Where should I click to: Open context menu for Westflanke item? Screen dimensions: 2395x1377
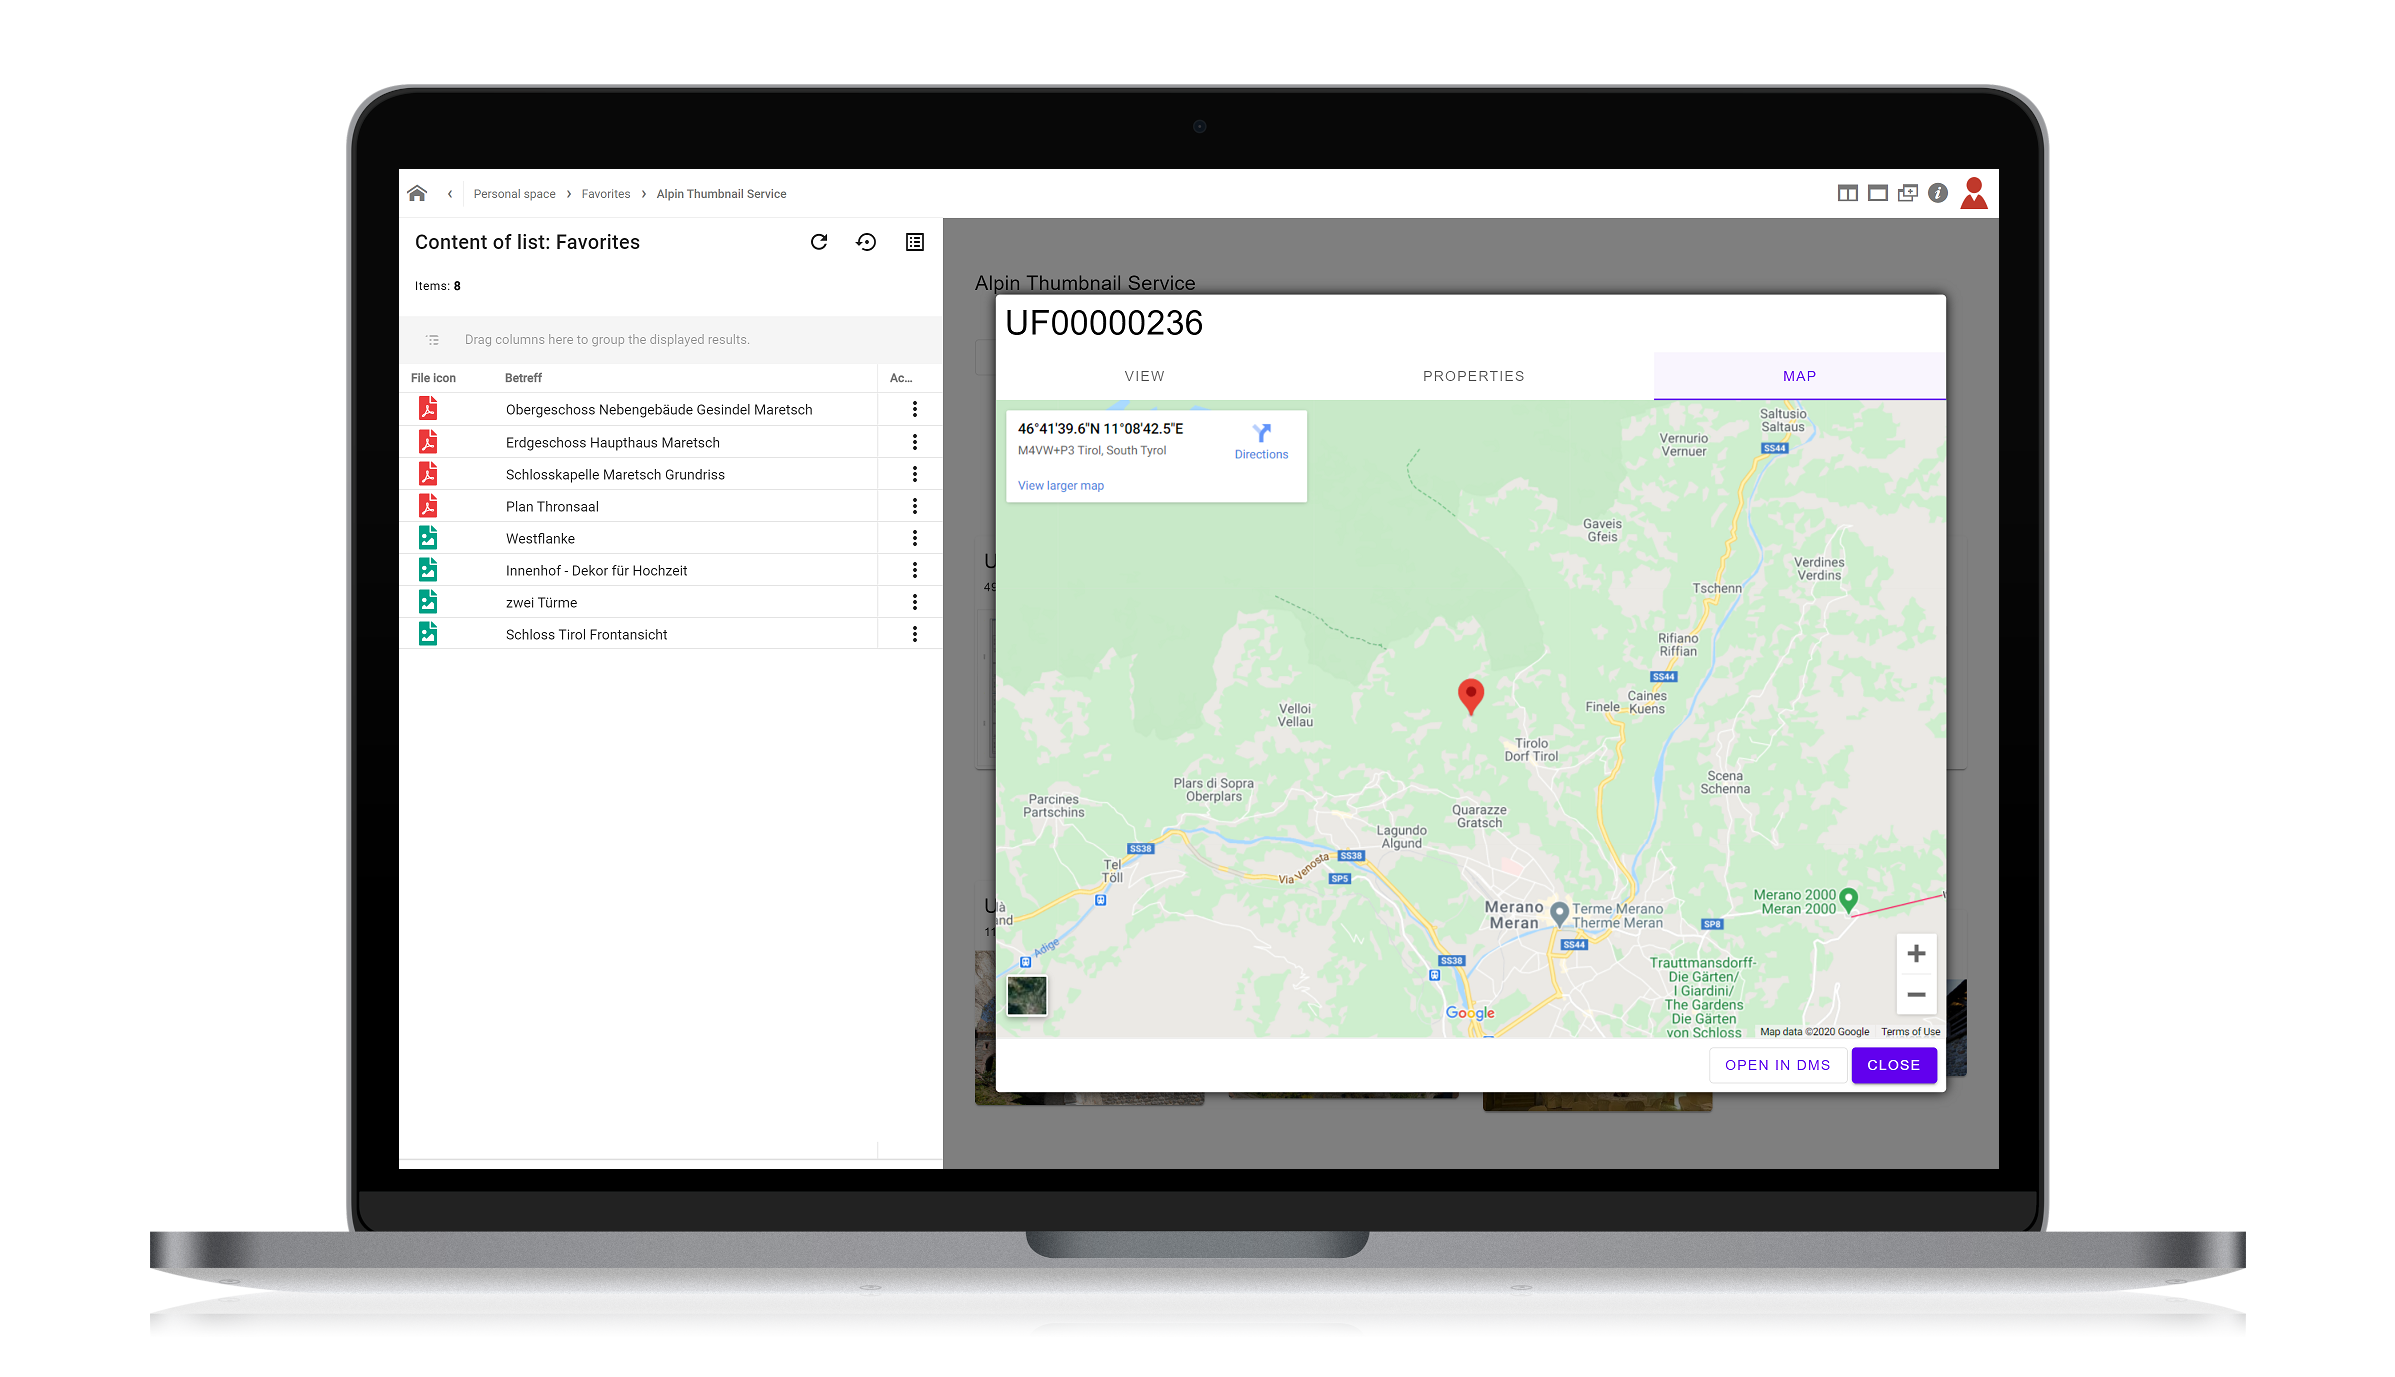click(x=915, y=538)
